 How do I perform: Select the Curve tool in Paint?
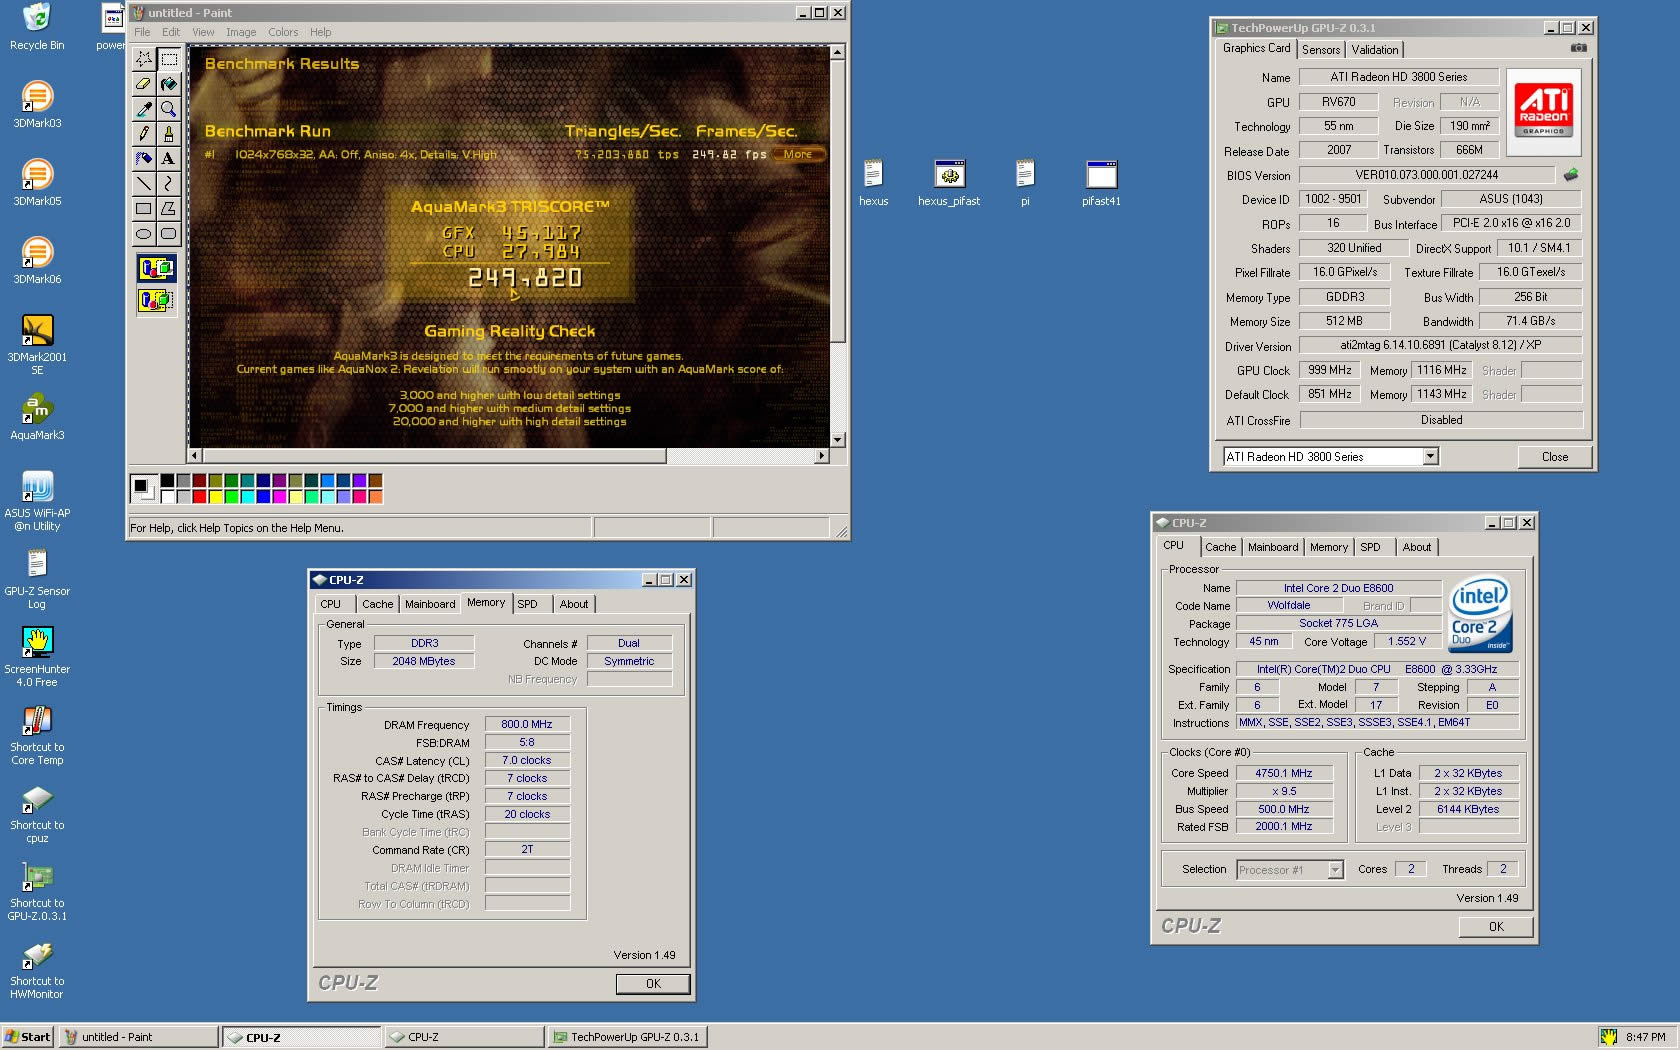pyautogui.click(x=169, y=184)
